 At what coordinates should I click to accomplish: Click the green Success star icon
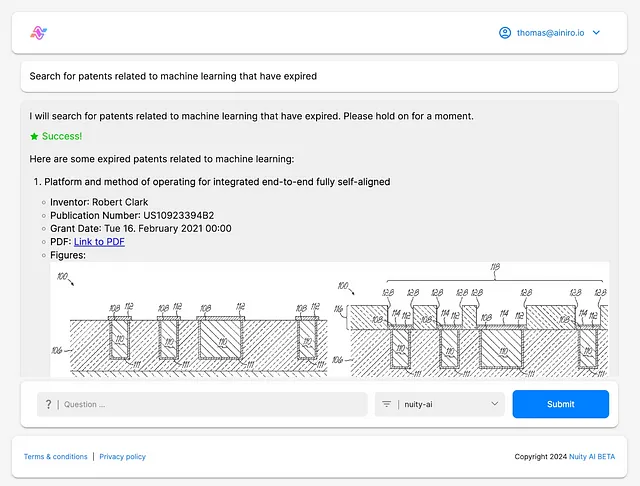(x=34, y=136)
